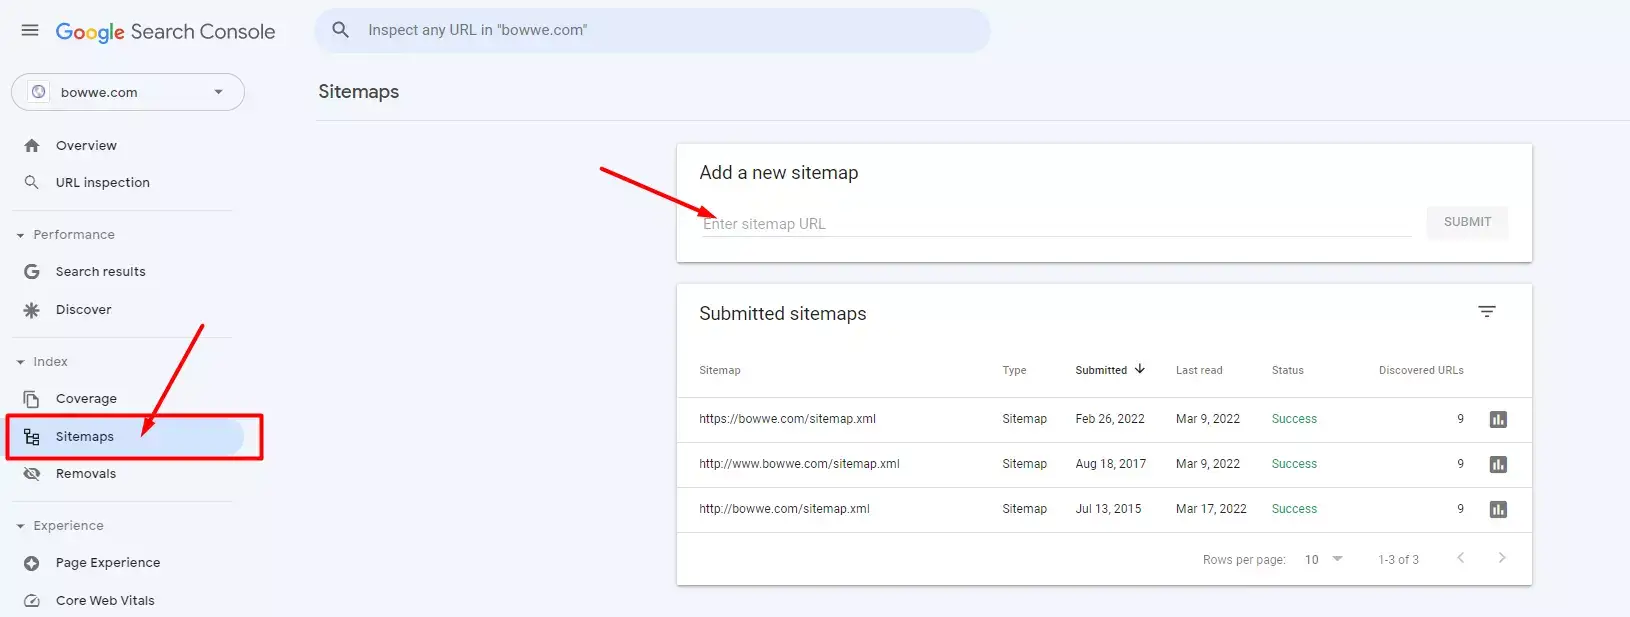Click the Mar 17, 2022 last read date

point(1211,509)
